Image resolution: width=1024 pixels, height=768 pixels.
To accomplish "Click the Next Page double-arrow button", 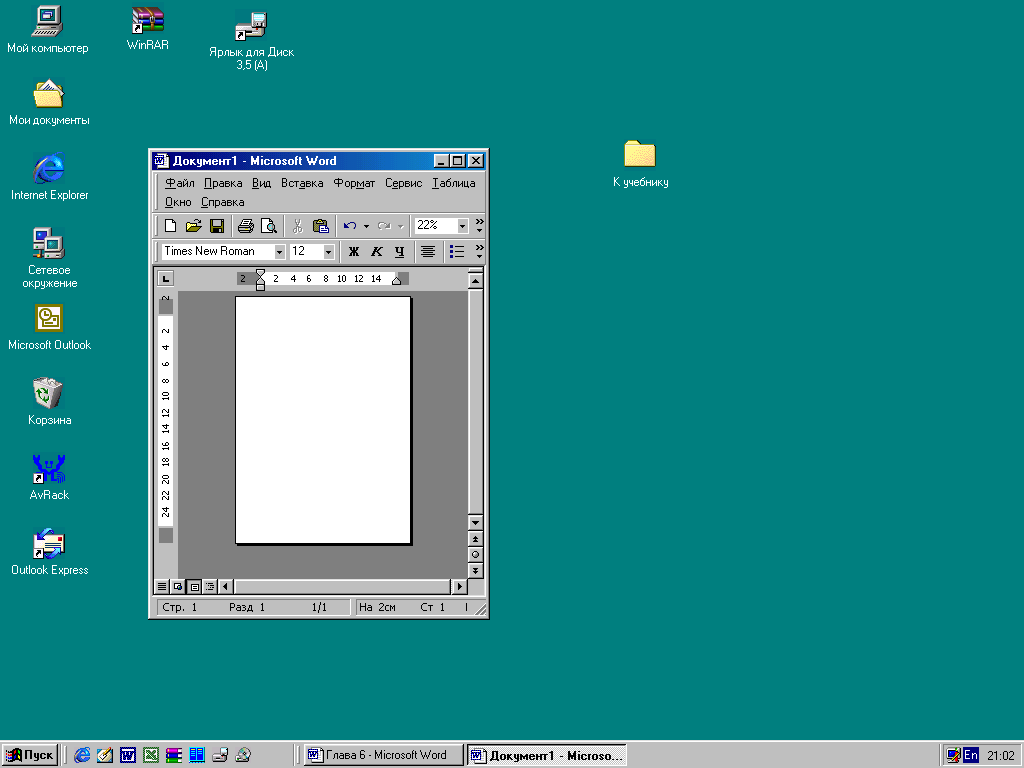I will click(x=475, y=570).
